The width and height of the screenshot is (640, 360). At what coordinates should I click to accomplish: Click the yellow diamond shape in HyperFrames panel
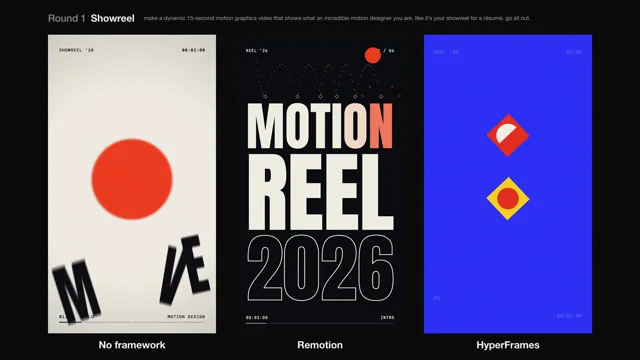(508, 199)
